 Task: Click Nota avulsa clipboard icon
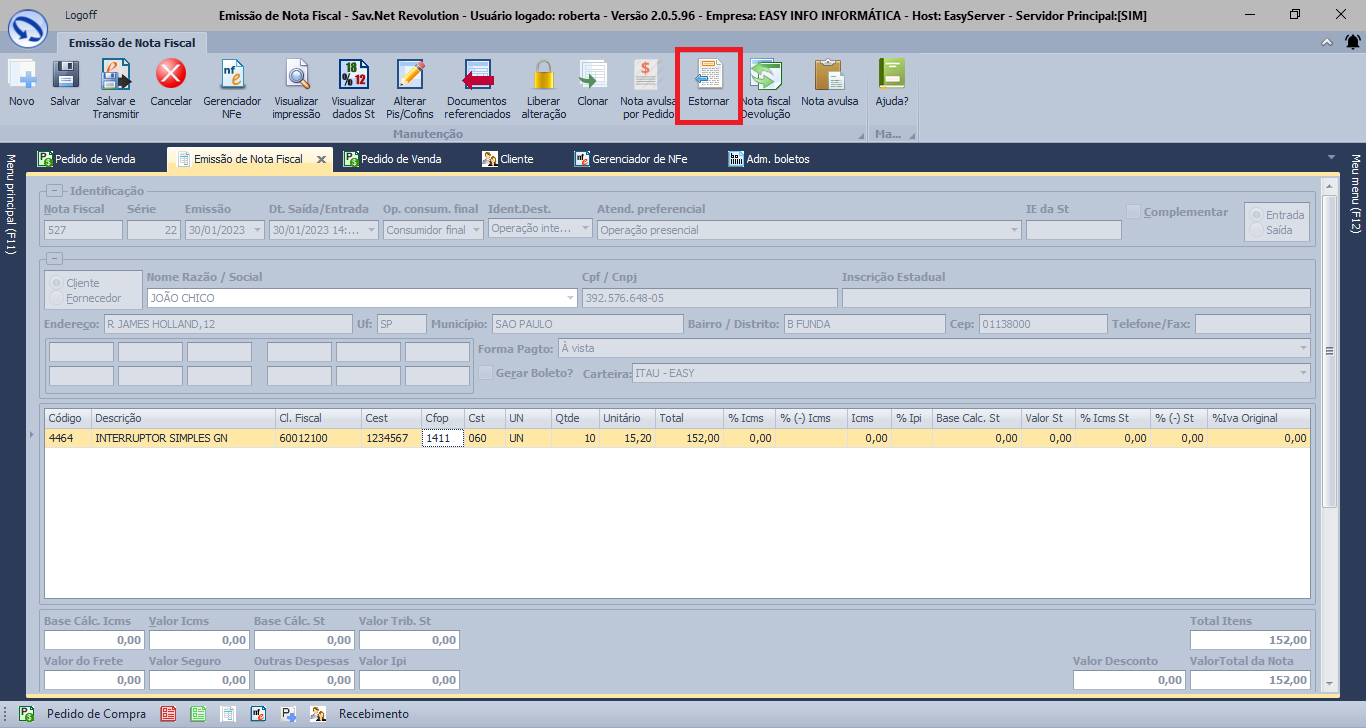(830, 75)
